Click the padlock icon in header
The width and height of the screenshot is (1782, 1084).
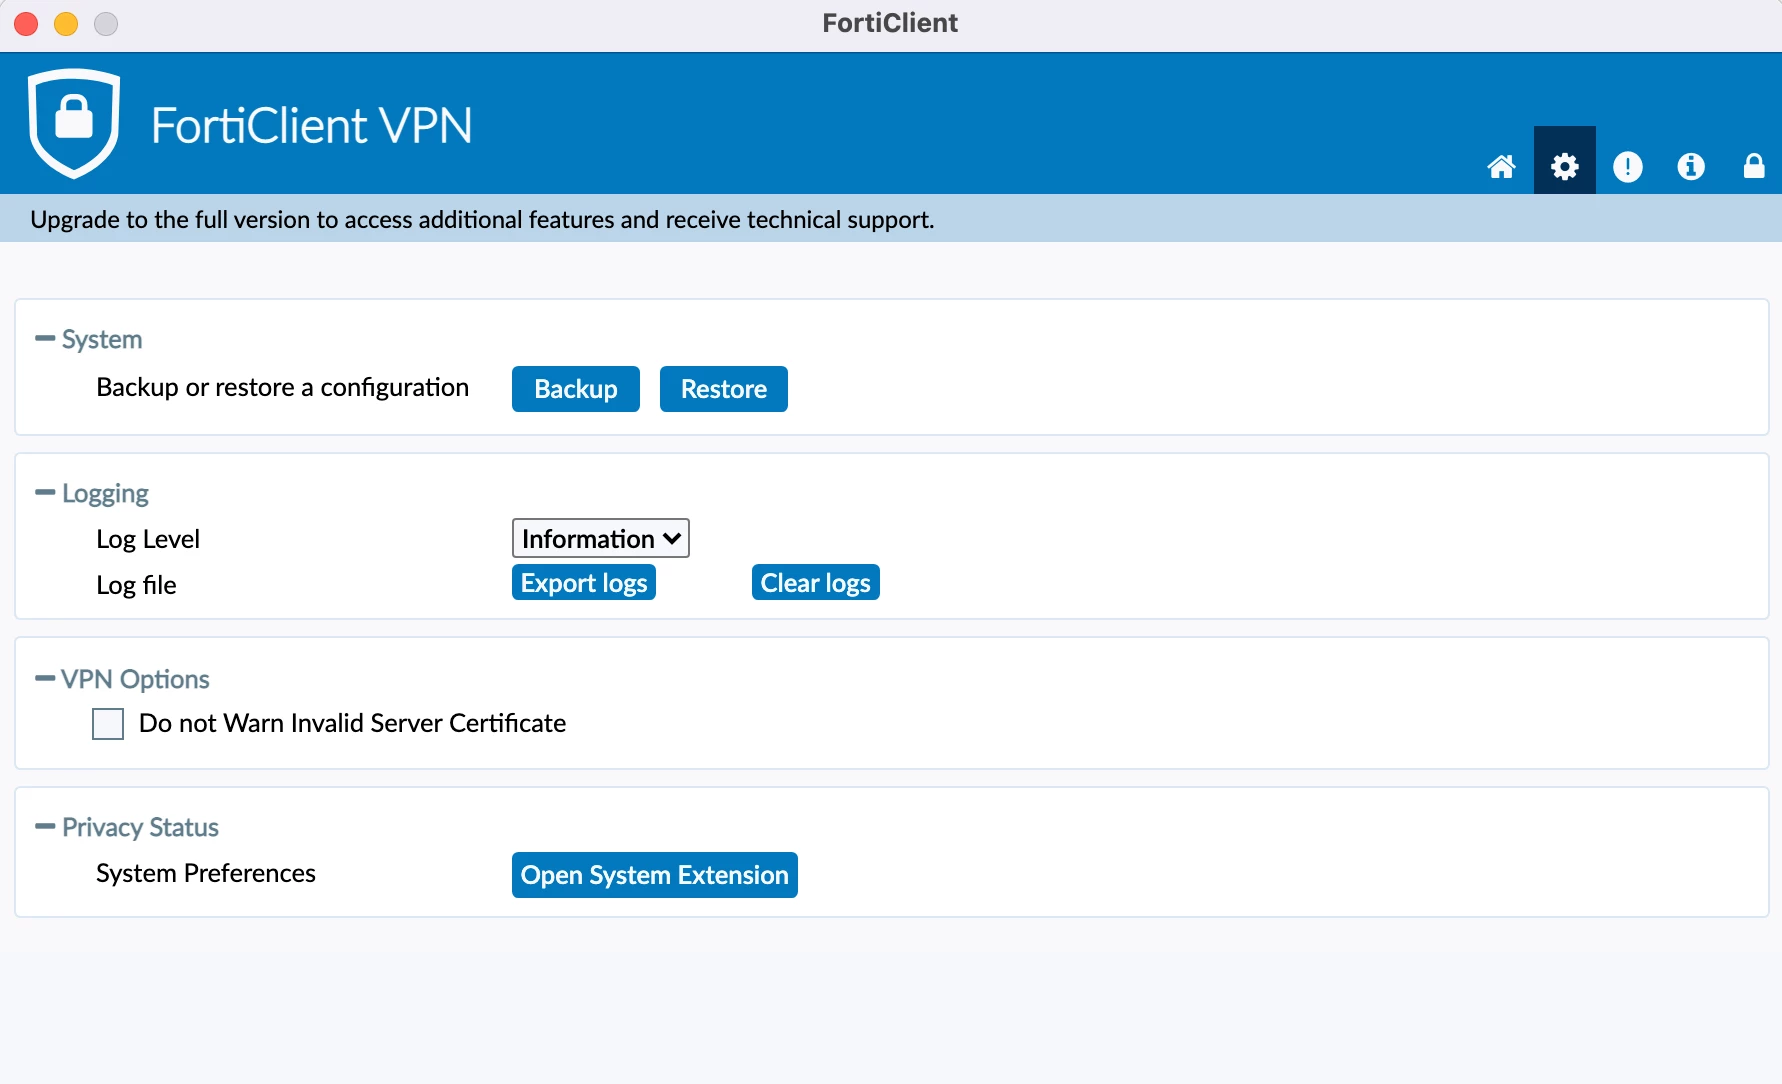coord(1754,166)
